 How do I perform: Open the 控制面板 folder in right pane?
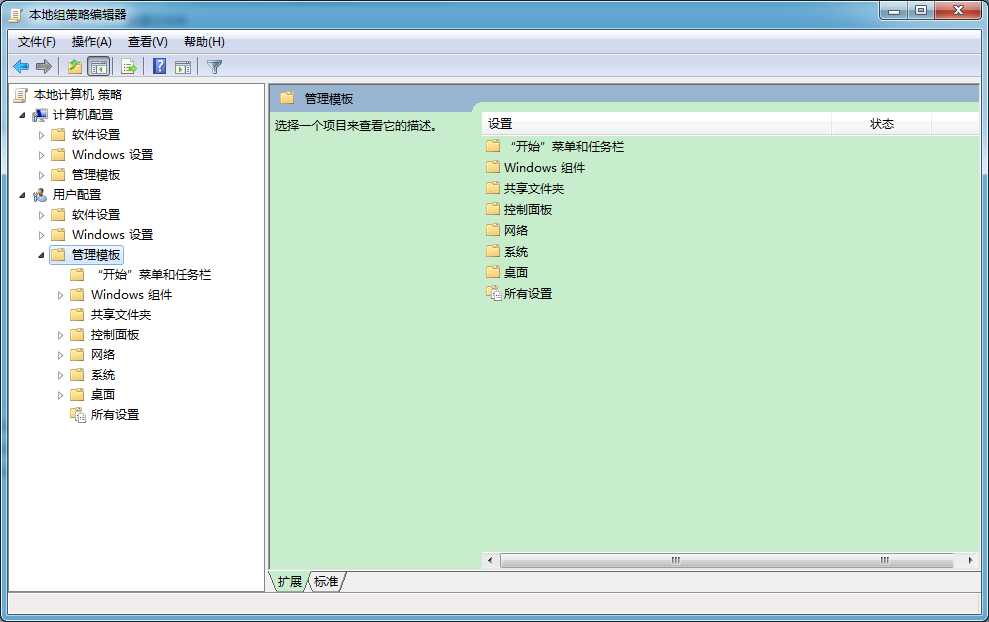(x=527, y=209)
